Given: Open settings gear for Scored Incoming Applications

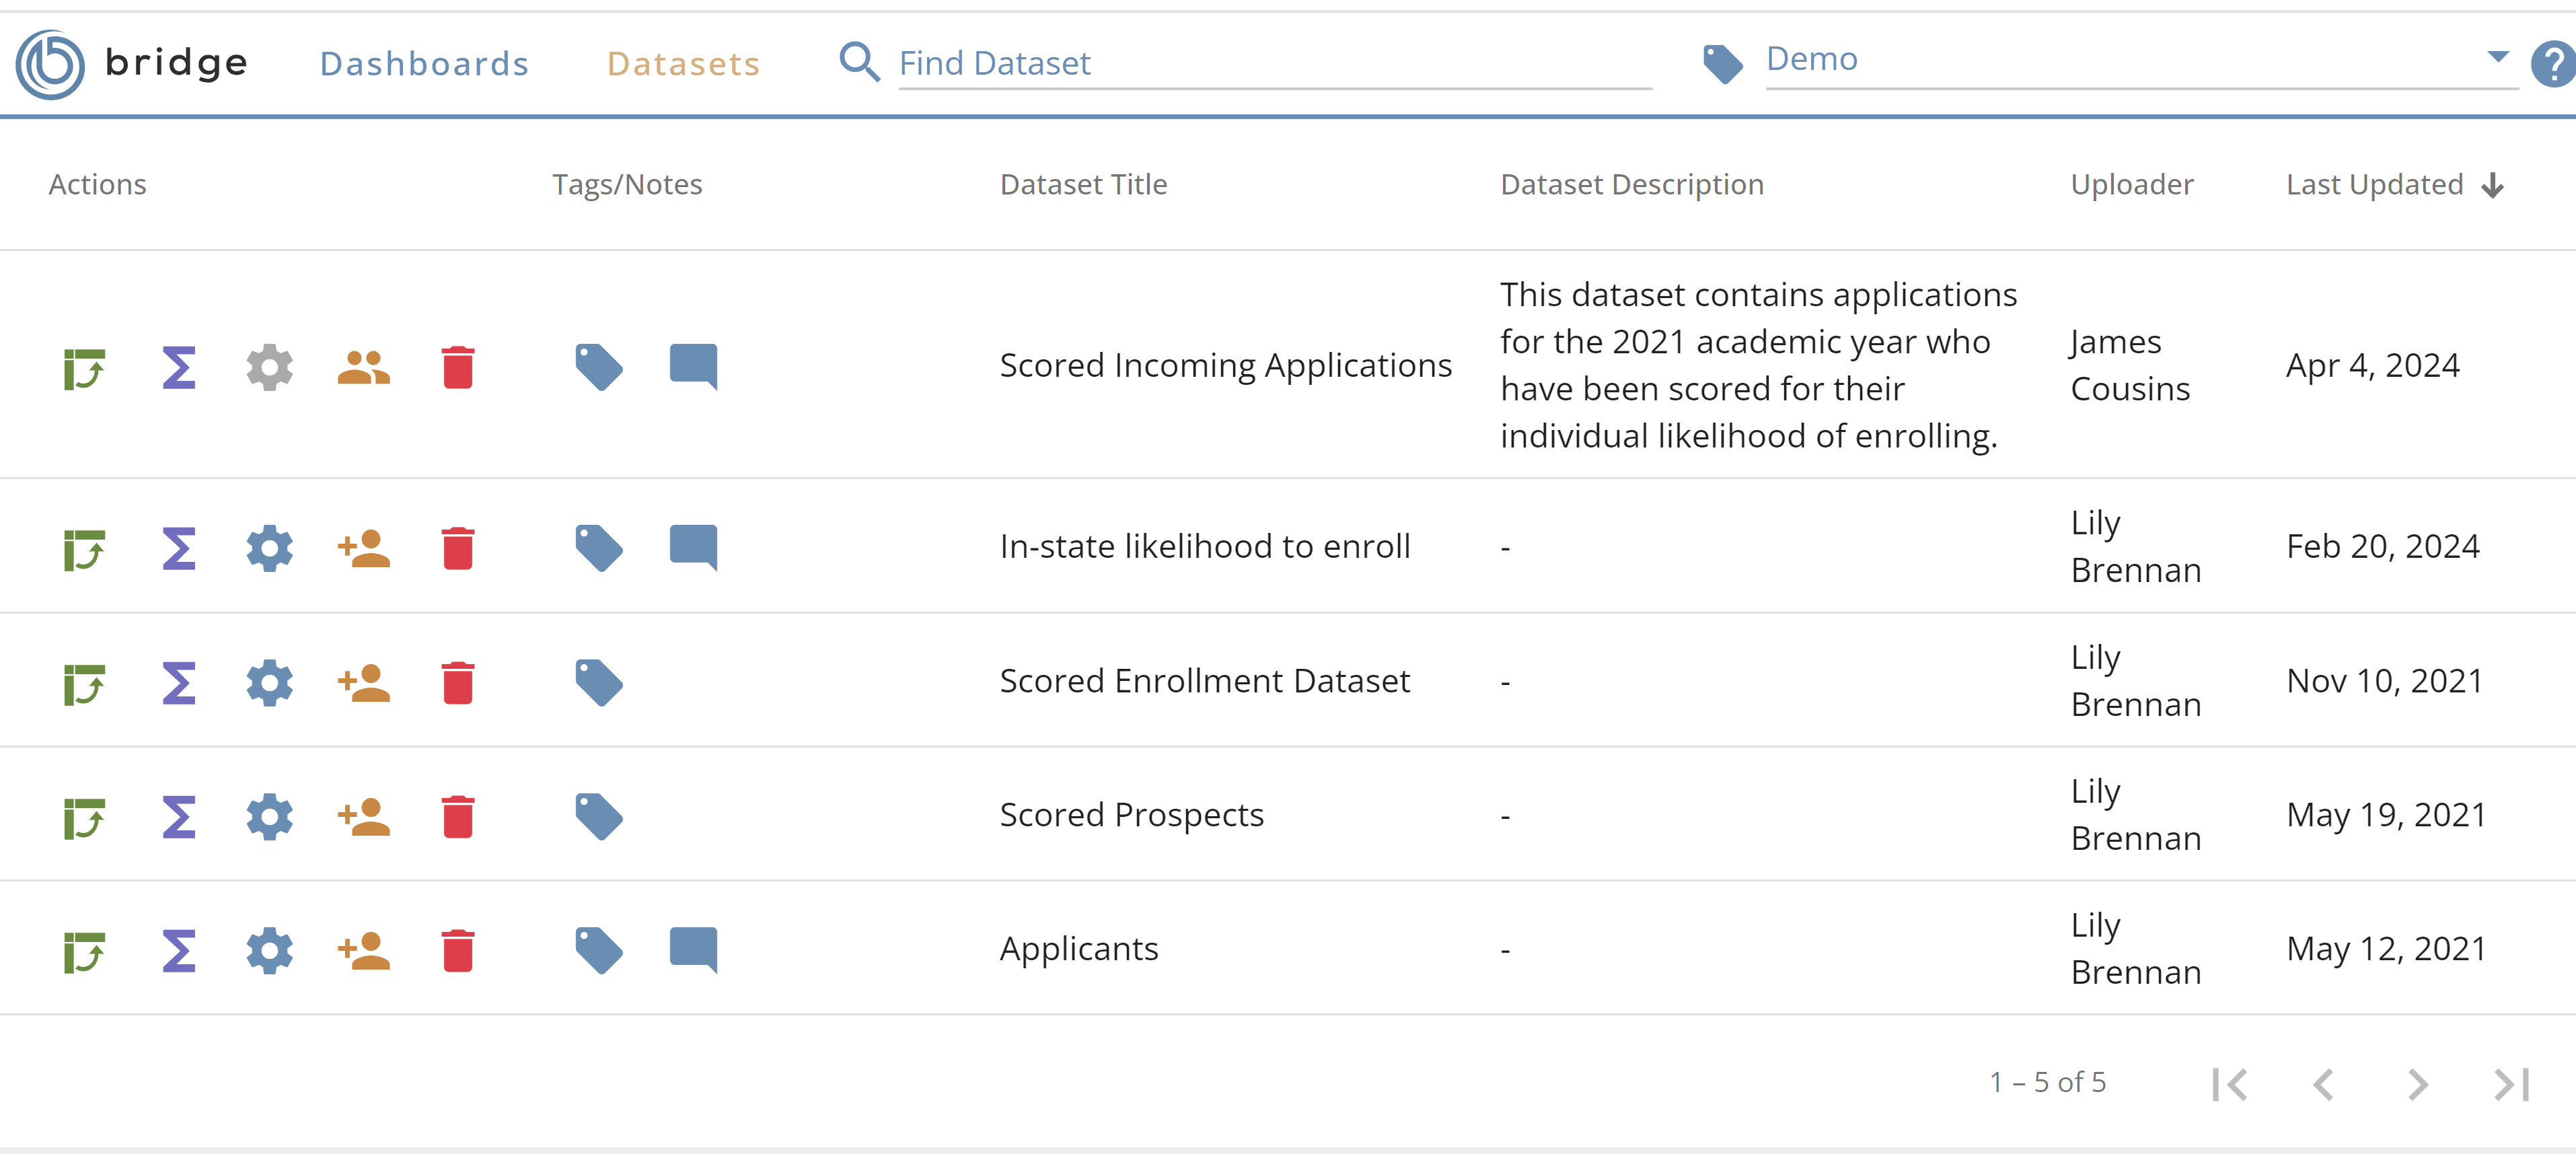Looking at the screenshot, I should pyautogui.click(x=270, y=367).
